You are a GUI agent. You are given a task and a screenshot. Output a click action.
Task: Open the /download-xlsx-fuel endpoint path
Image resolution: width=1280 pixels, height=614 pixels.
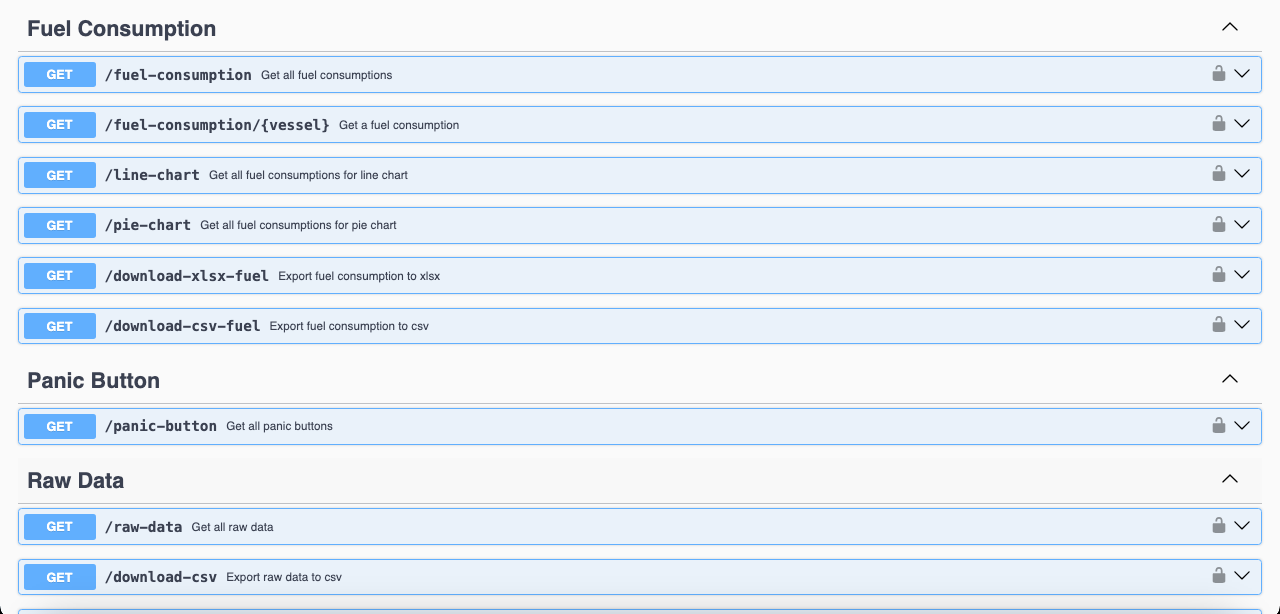tap(186, 276)
